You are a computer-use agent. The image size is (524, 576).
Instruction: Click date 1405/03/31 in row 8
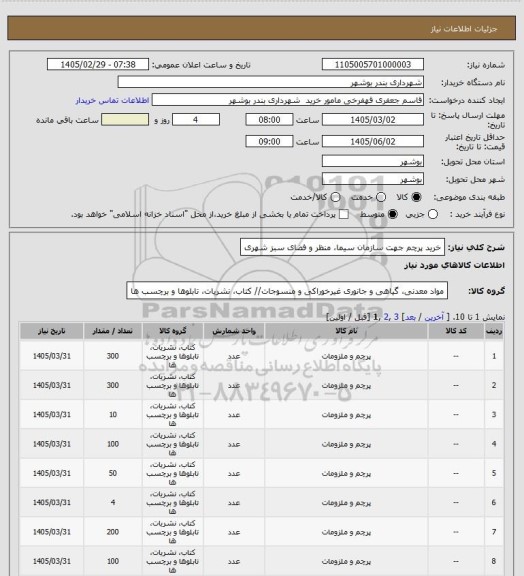(51, 561)
